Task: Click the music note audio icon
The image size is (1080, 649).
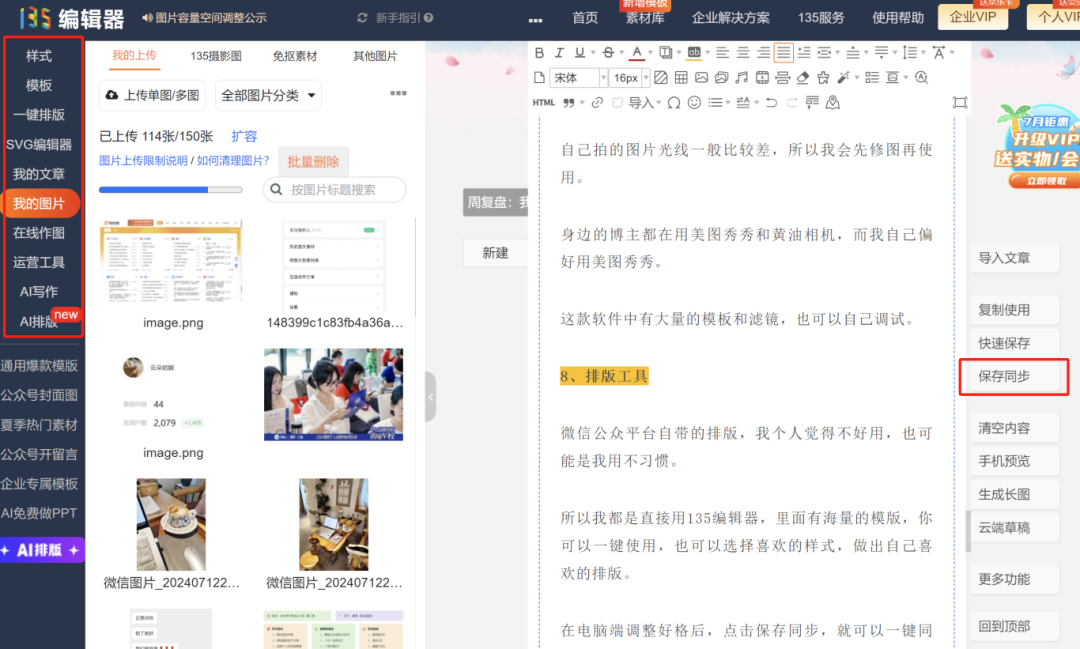Action: pyautogui.click(x=741, y=77)
